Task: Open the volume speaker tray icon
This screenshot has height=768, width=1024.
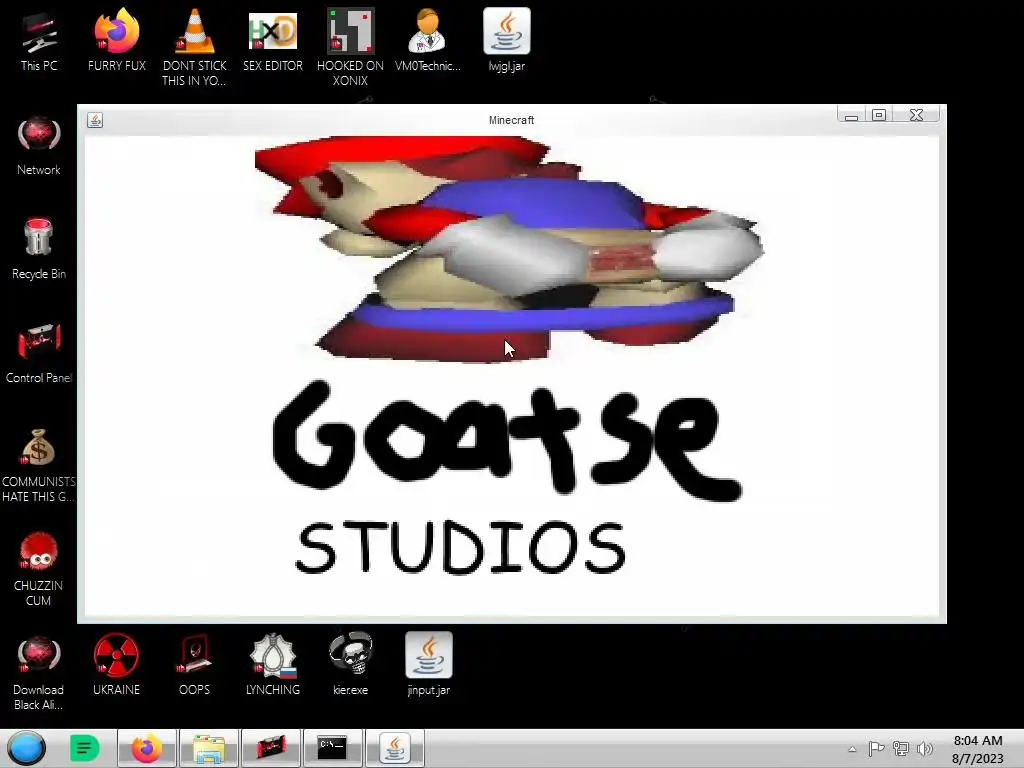Action: pyautogui.click(x=925, y=748)
